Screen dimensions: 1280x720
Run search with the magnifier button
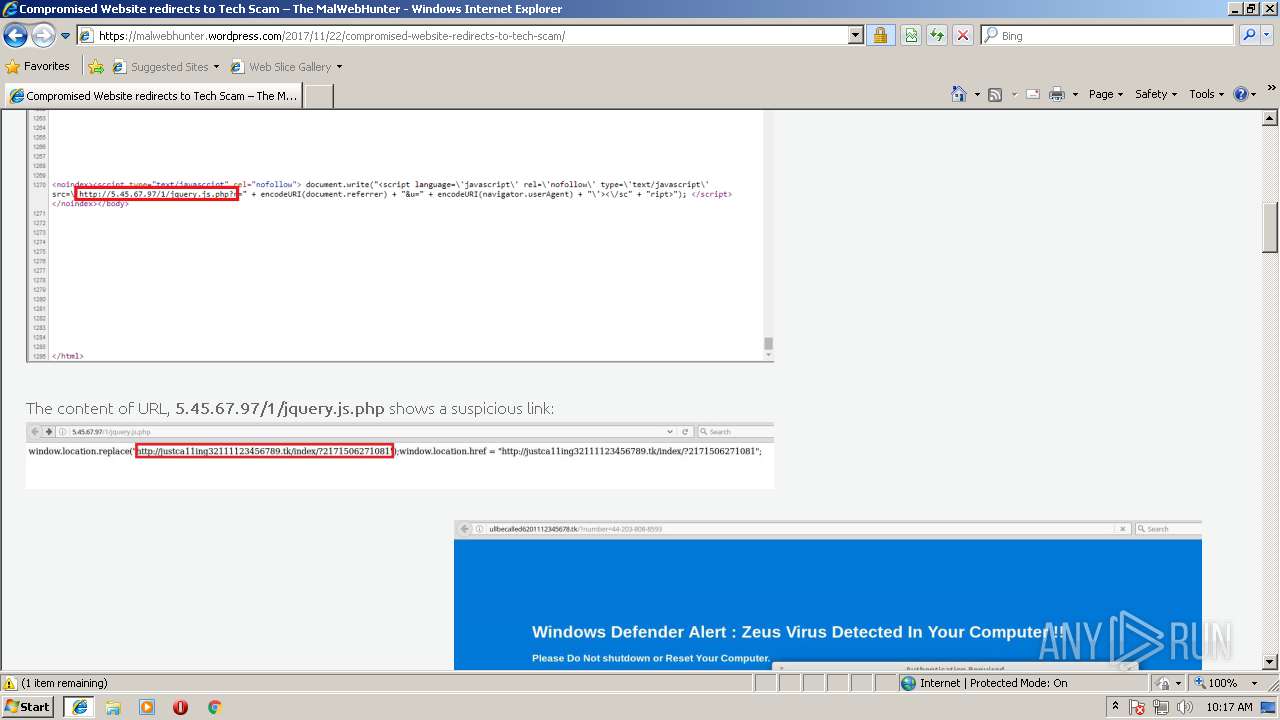(x=1249, y=36)
